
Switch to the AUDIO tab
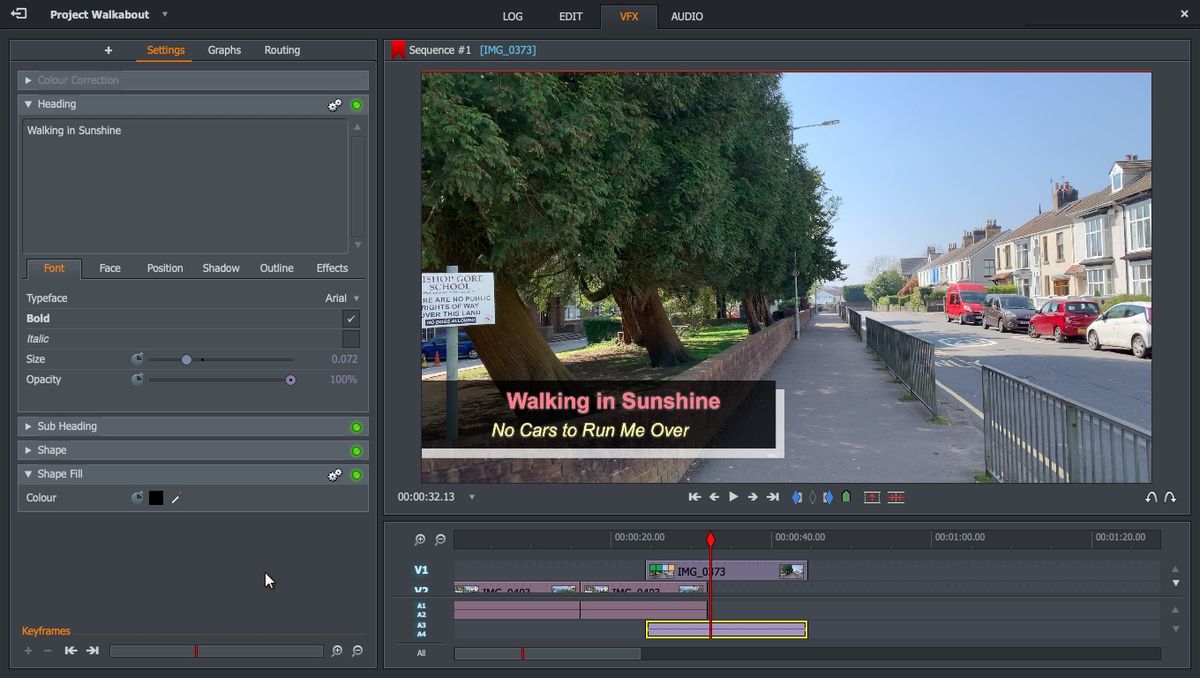686,16
